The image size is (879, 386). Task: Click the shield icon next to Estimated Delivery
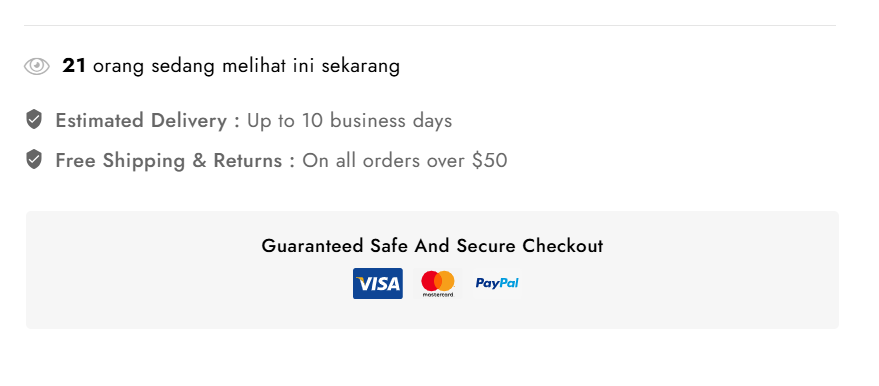(x=34, y=119)
